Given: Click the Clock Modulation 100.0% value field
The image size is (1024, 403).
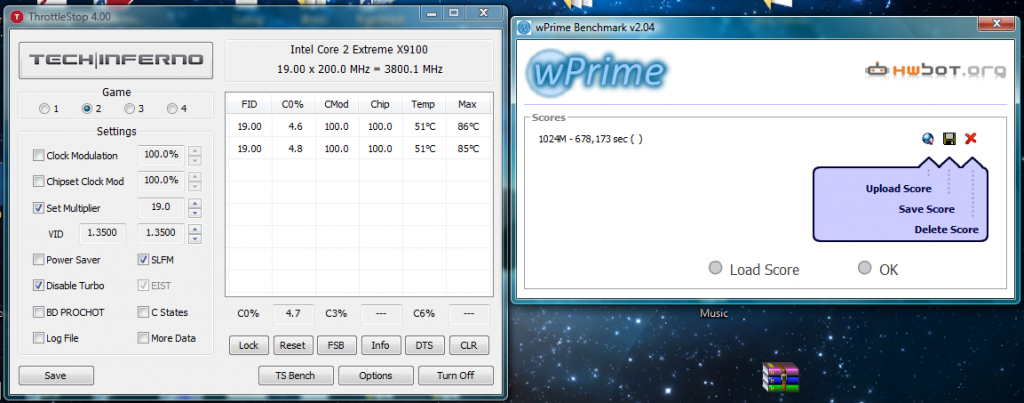Looking at the screenshot, I should (x=161, y=155).
